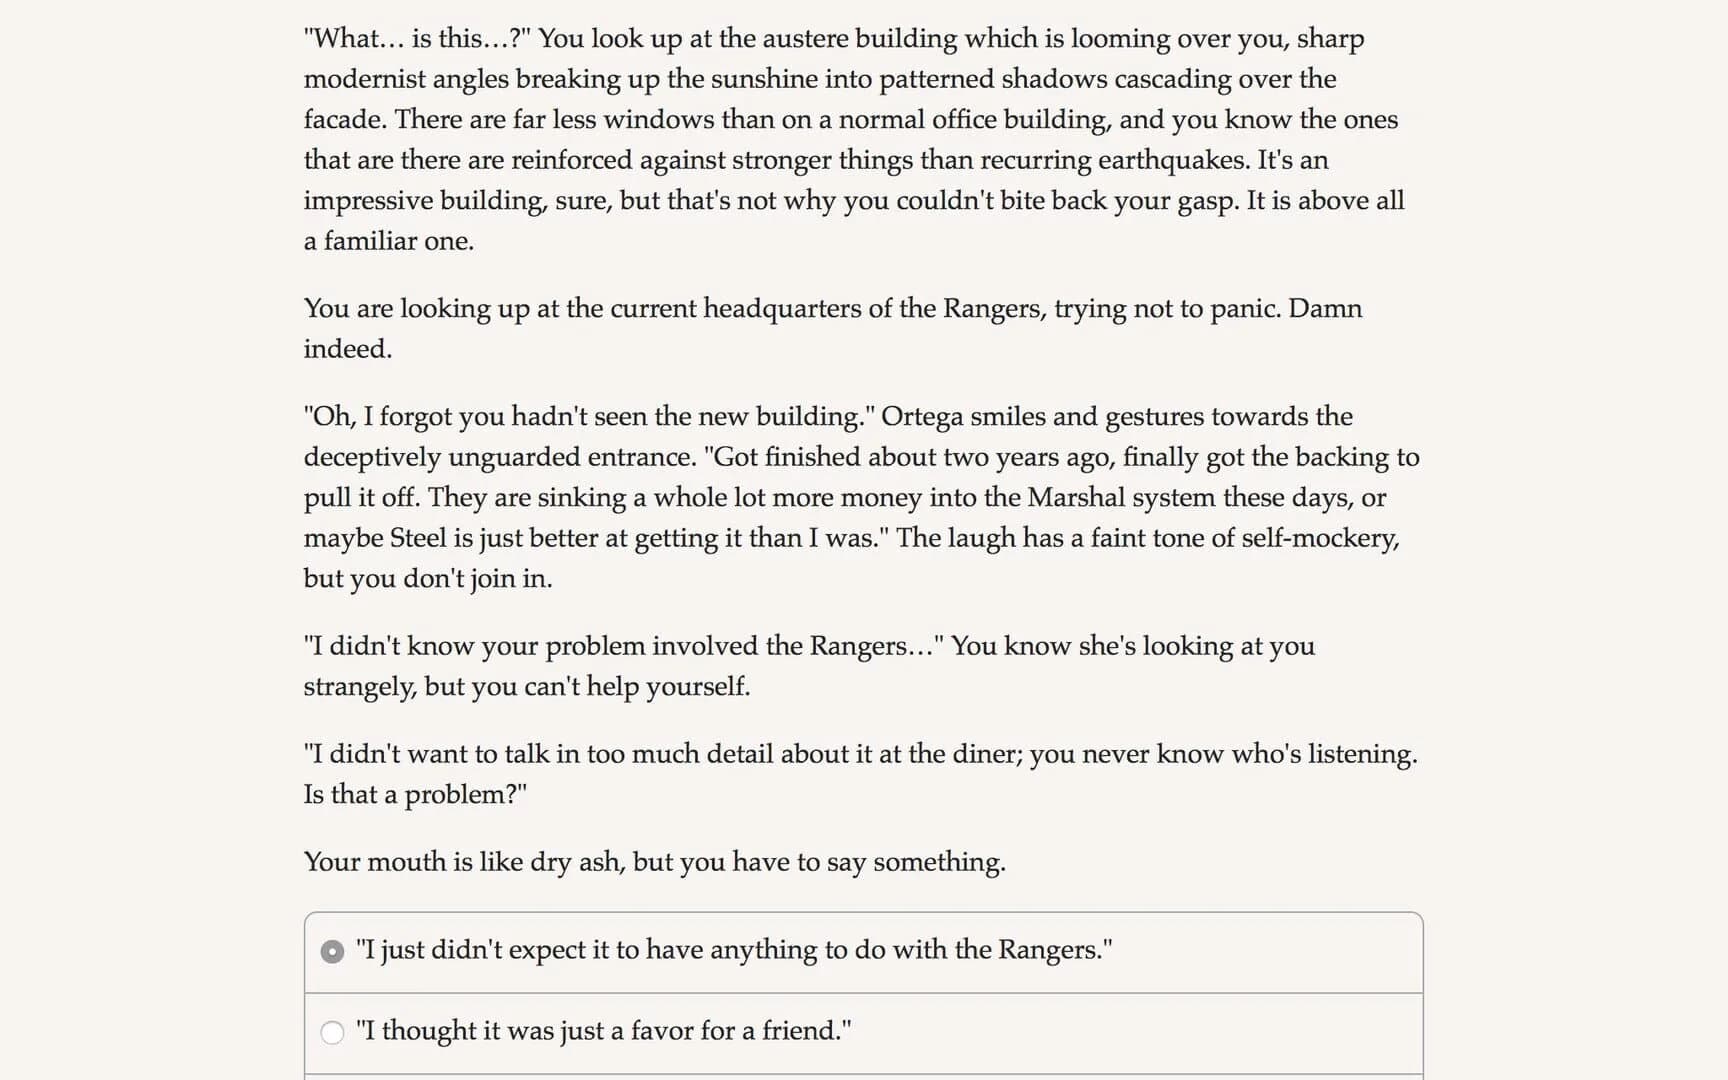Click the word "indeed." below the headquarters line
Image resolution: width=1728 pixels, height=1080 pixels.
click(x=348, y=349)
